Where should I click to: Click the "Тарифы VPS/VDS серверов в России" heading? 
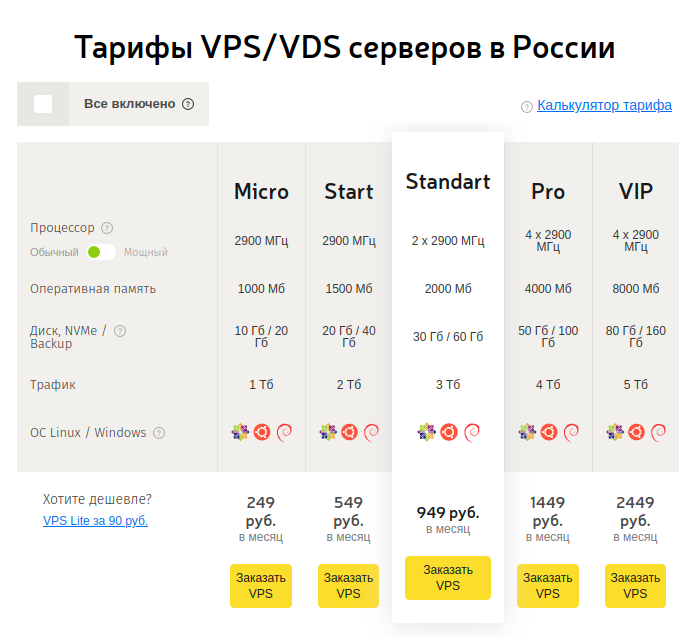click(x=344, y=47)
